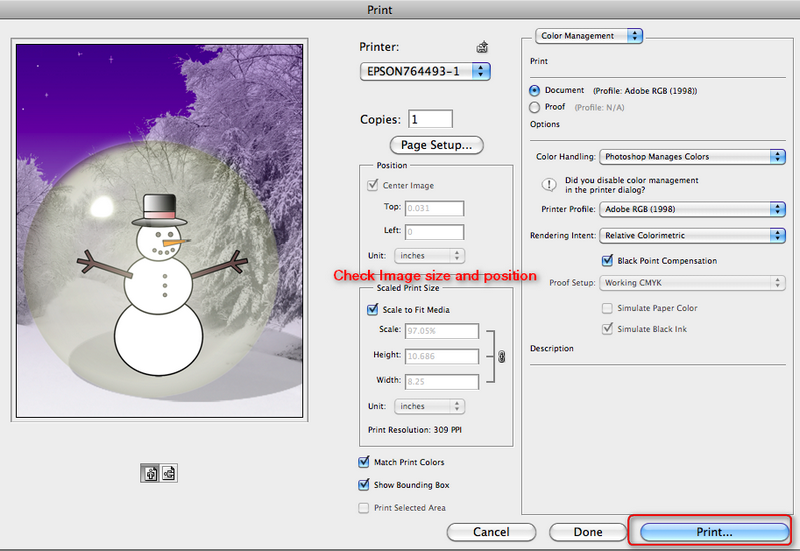Image resolution: width=800 pixels, height=551 pixels.
Task: Click the Copies input field
Action: pyautogui.click(x=430, y=119)
